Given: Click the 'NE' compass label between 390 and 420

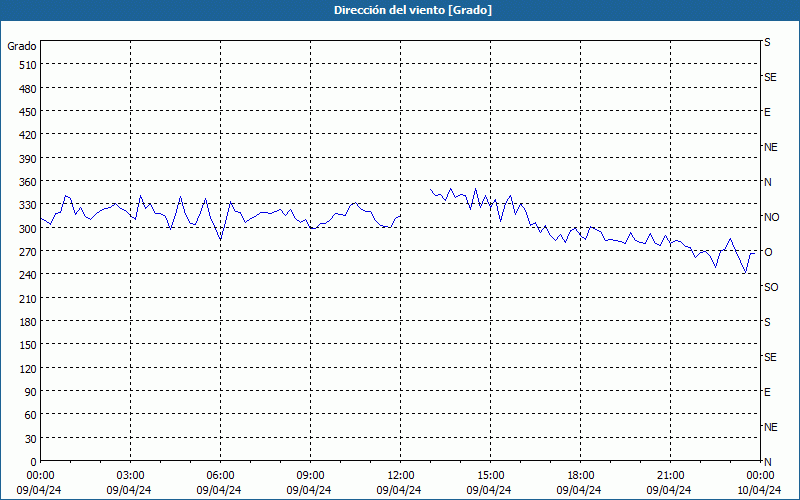Looking at the screenshot, I should 770,147.
